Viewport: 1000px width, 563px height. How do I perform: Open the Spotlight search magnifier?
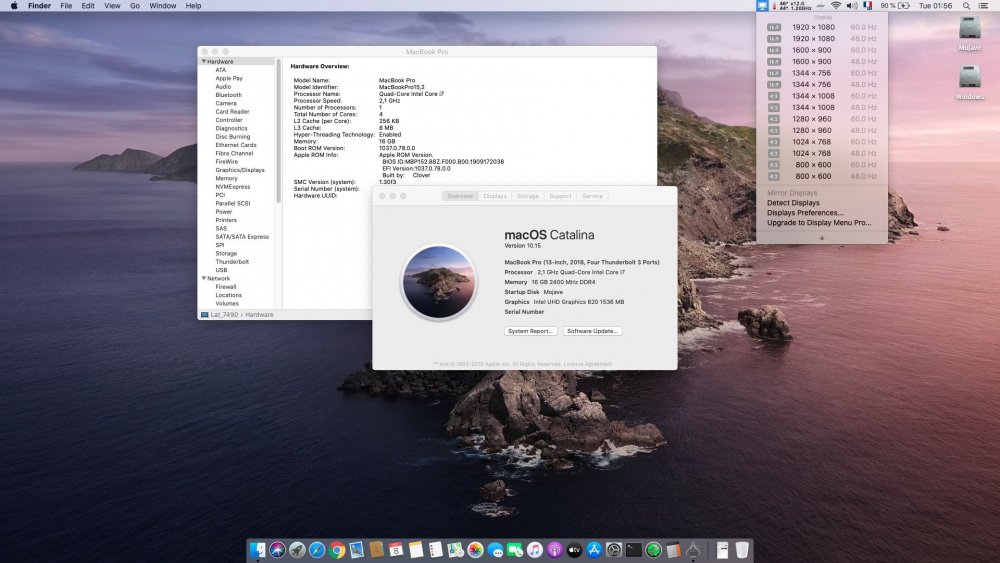pos(967,6)
